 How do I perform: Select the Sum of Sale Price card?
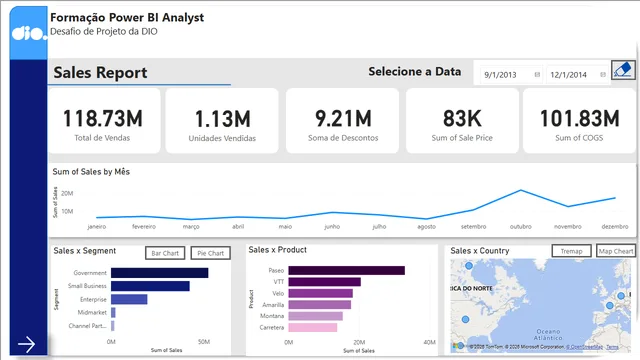[462, 121]
